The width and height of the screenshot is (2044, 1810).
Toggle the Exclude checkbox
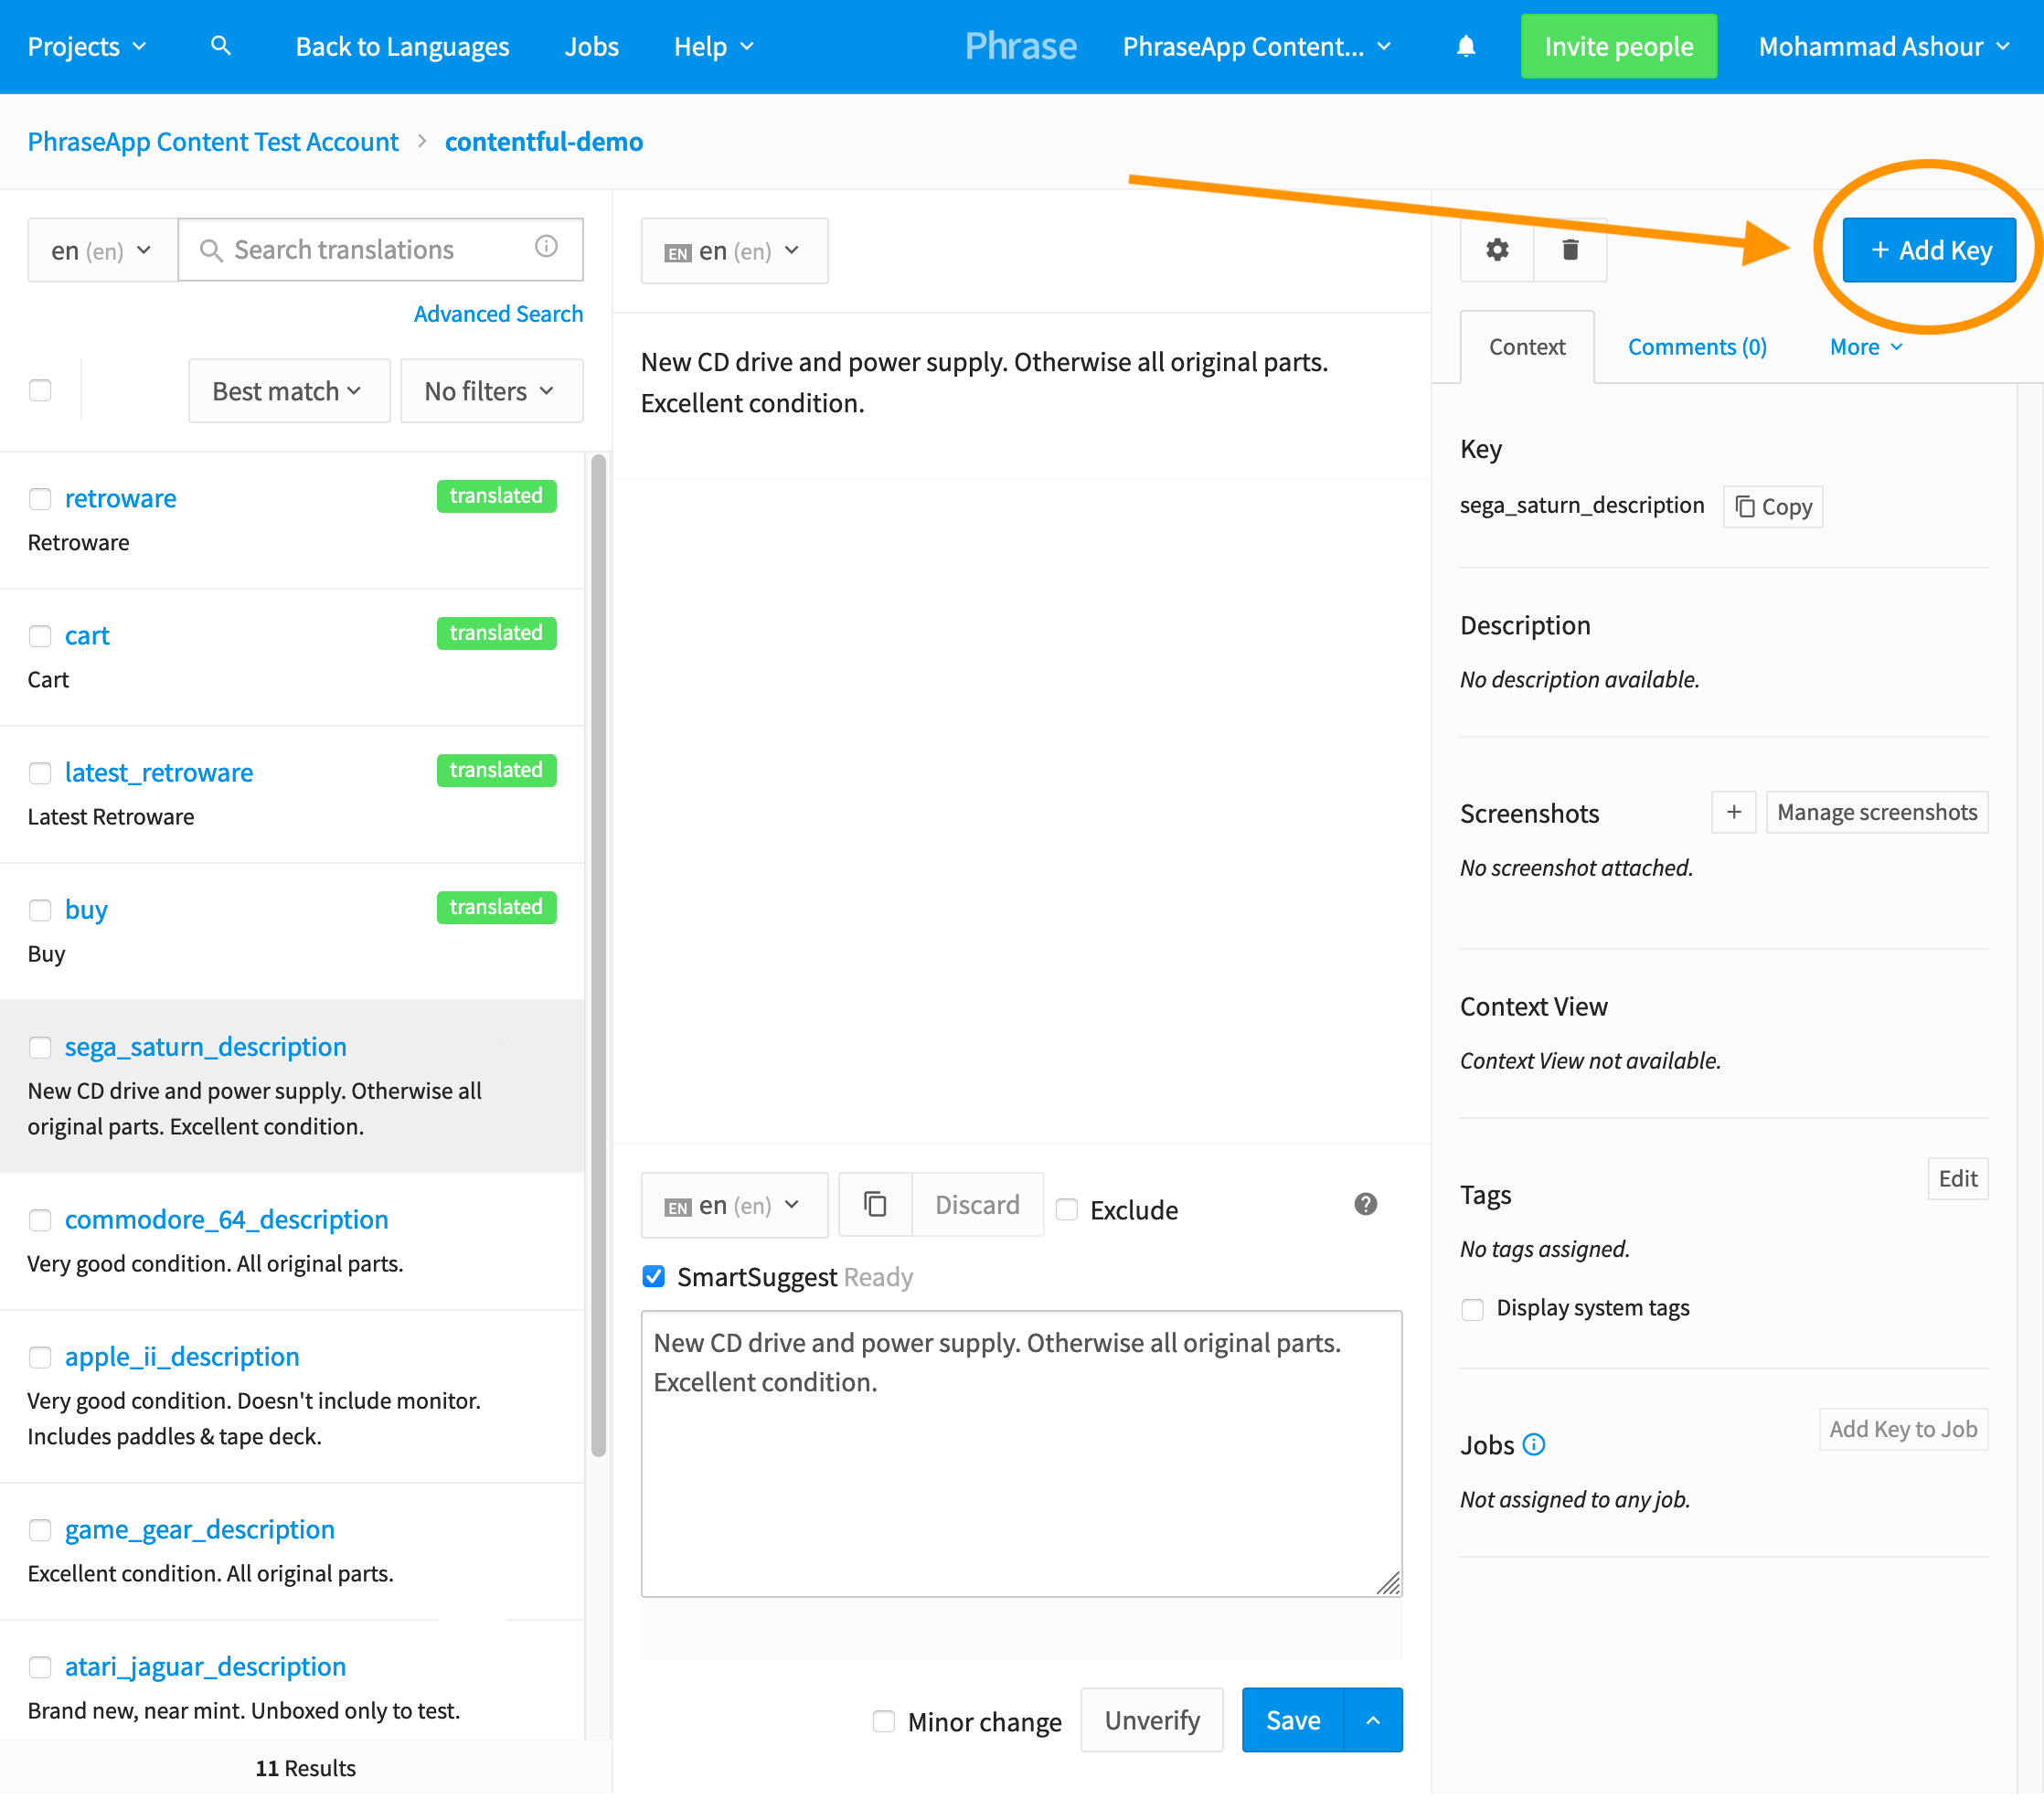coord(1067,1209)
